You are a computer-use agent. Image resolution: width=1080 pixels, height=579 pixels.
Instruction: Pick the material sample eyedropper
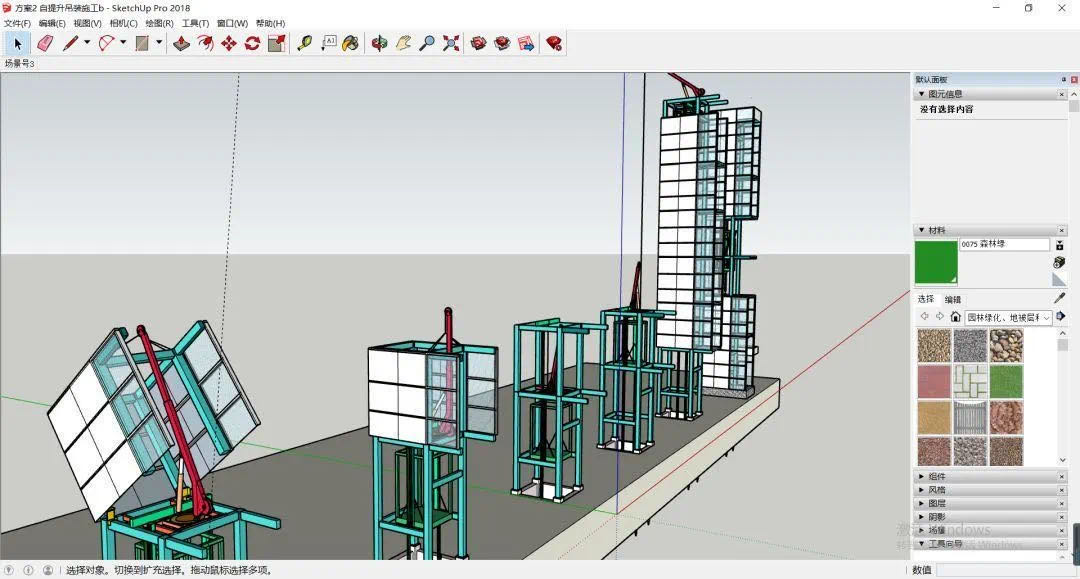click(x=1059, y=298)
